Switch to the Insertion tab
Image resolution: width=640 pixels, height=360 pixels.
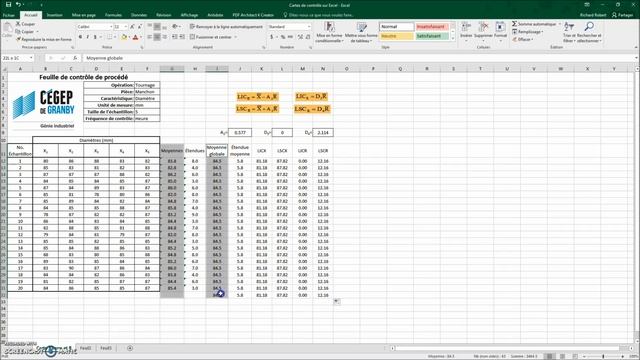[x=54, y=15]
